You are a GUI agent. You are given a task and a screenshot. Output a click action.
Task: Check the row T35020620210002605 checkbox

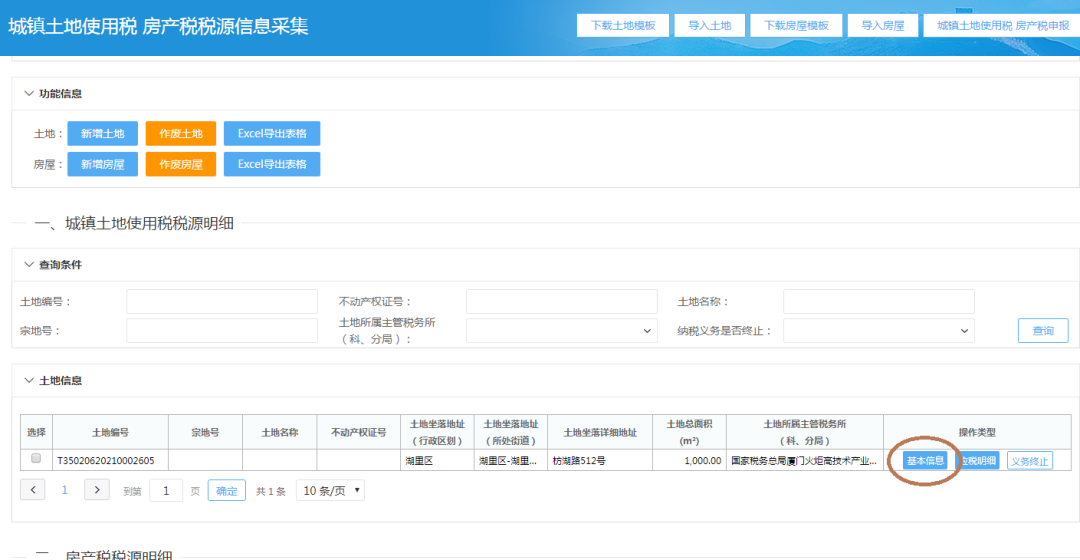[36, 458]
